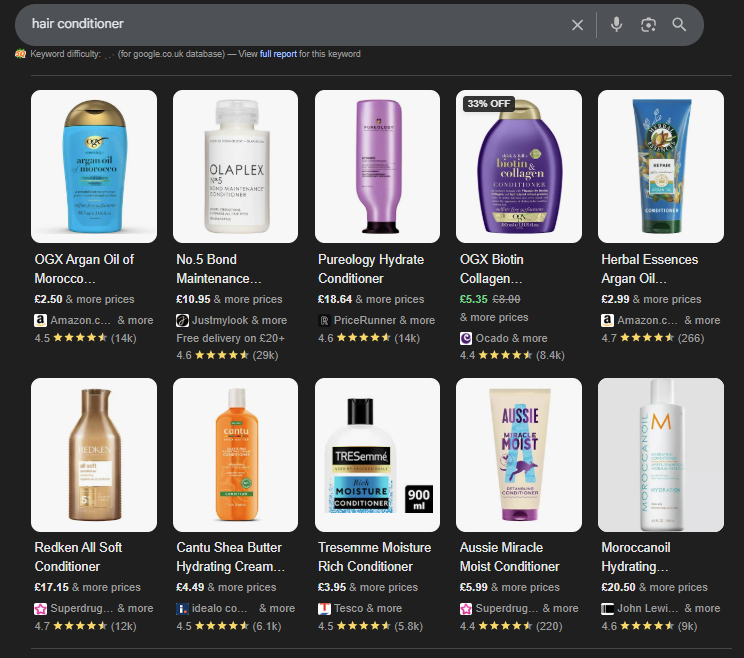The image size is (744, 658).
Task: Click the Tesco store icon
Action: 324,609
